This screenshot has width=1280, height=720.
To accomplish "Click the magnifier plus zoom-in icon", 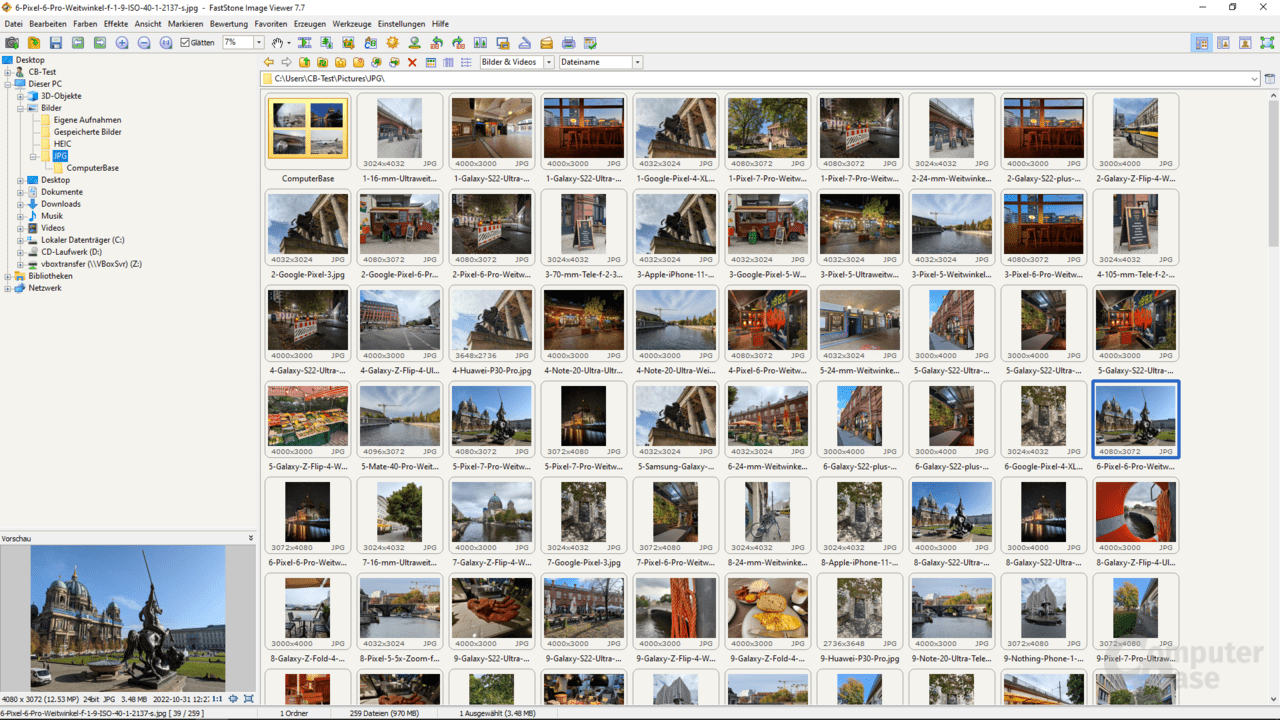I will coord(122,43).
